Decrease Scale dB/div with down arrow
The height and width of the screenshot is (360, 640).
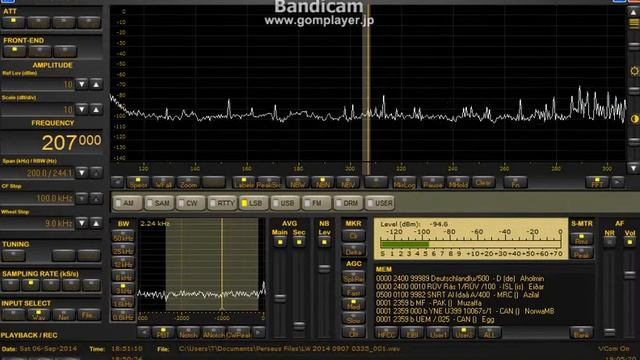(x=82, y=109)
